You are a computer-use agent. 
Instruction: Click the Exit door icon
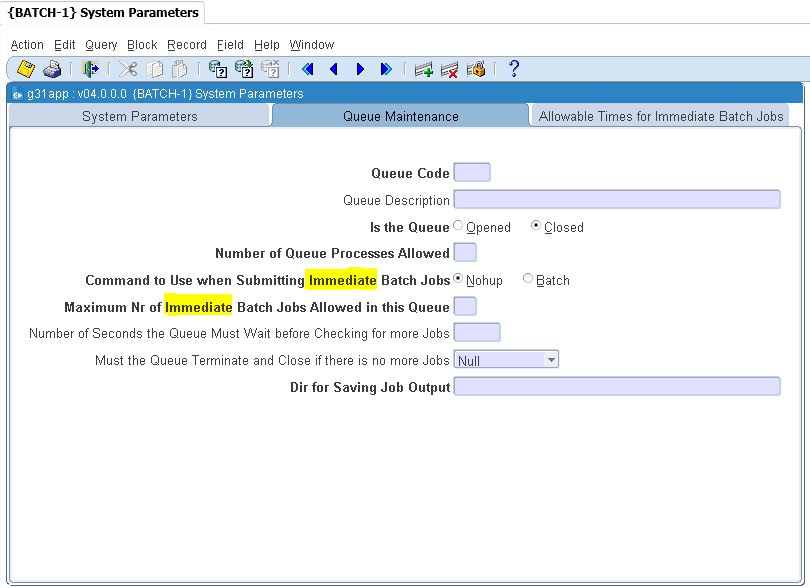(91, 69)
